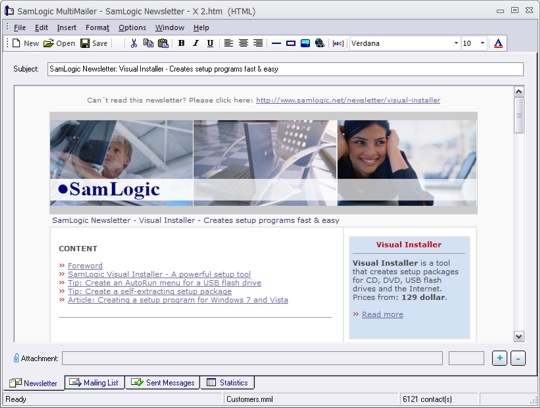540x408 pixels.
Task: Click the CONTENT heading in the newsletter
Action: (x=78, y=249)
